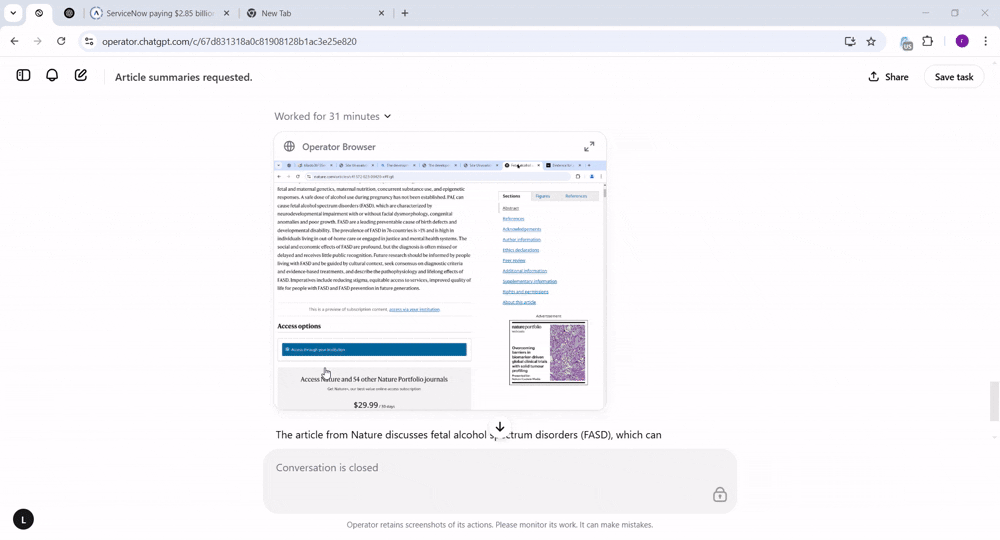Viewport: 1000px width, 540px height.
Task: Reload the page
Action: [61, 41]
